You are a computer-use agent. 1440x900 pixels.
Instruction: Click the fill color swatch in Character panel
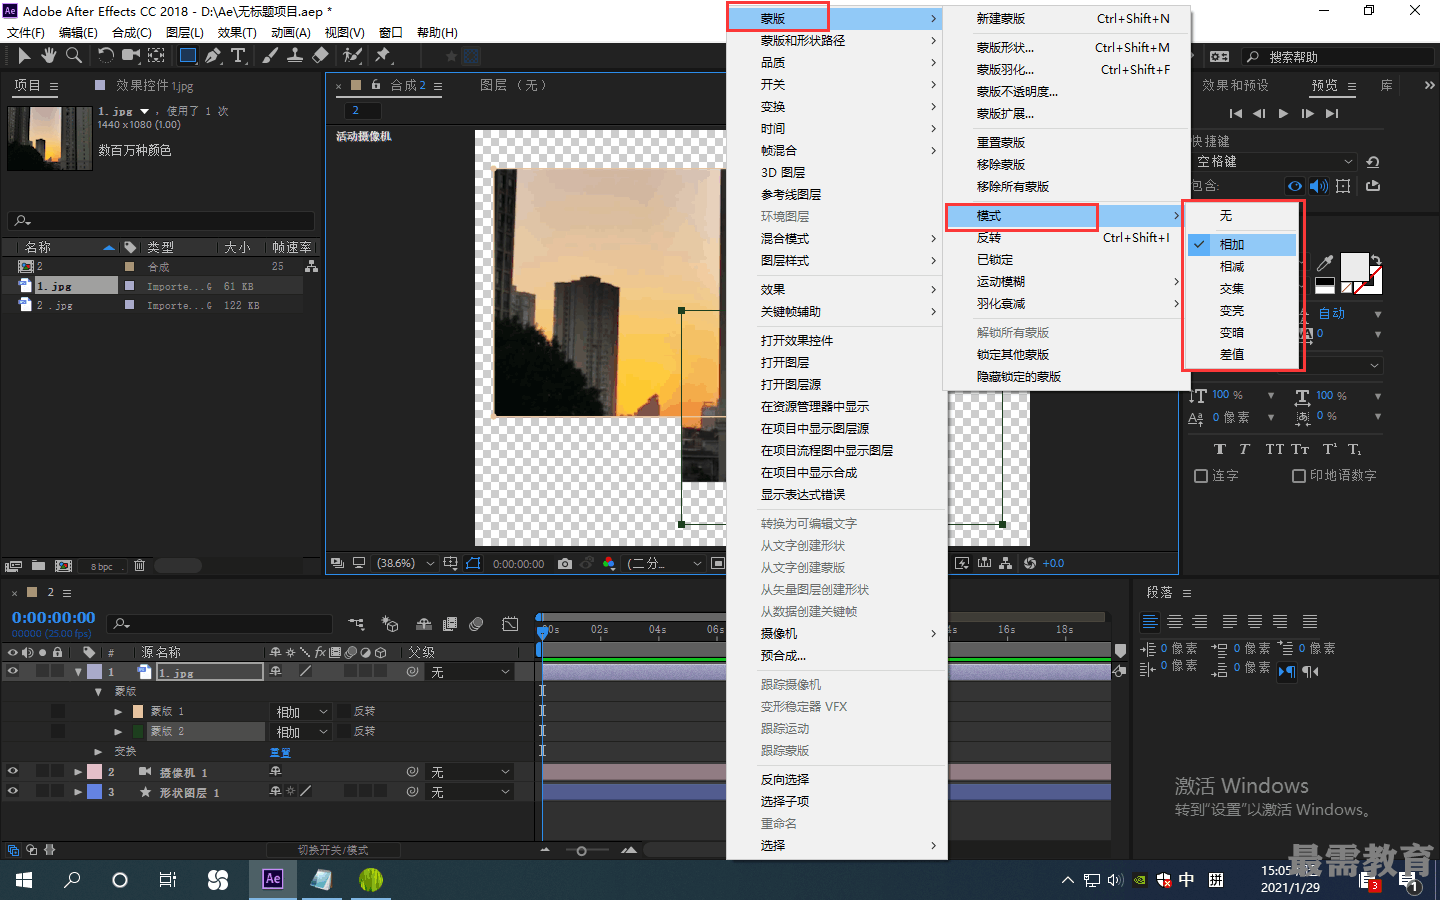click(x=1354, y=266)
